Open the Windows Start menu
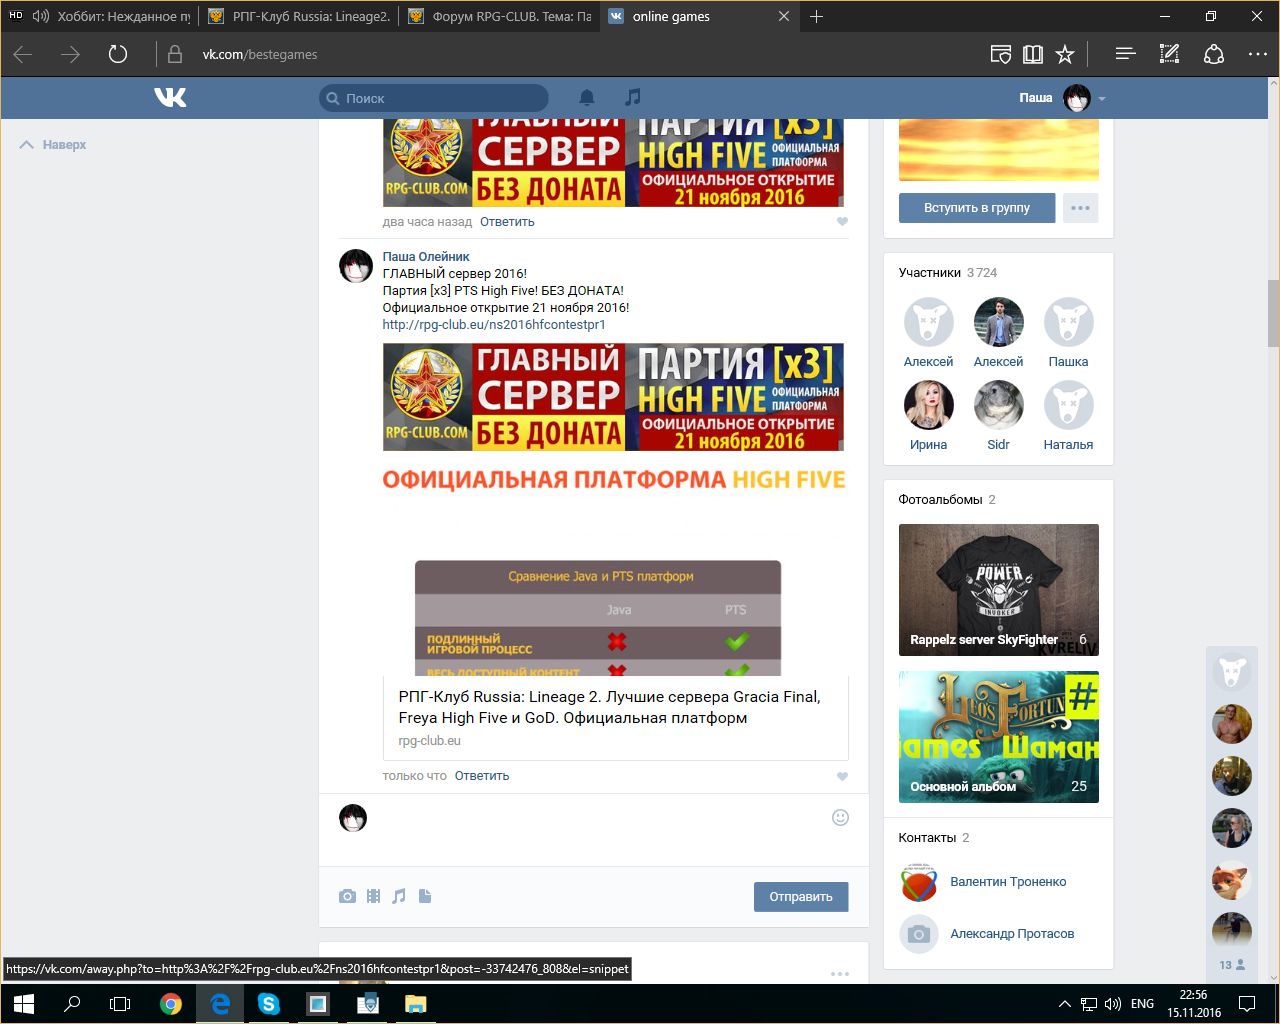The width and height of the screenshot is (1280, 1024). (x=23, y=1003)
